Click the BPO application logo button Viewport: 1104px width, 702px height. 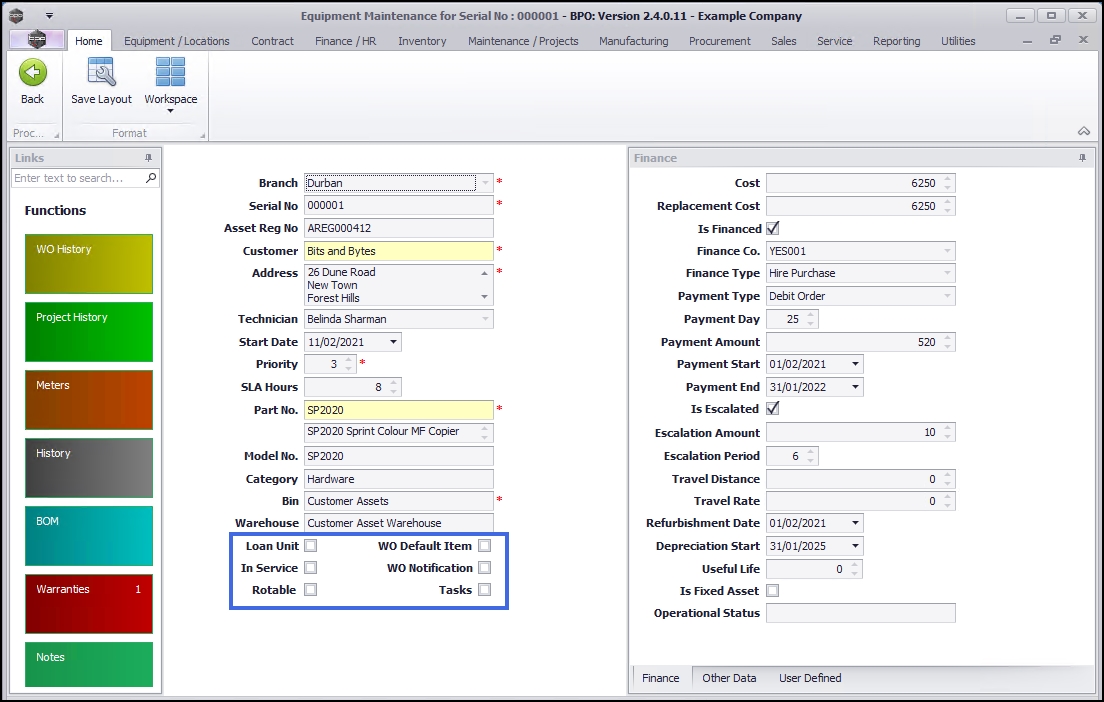pos(37,40)
